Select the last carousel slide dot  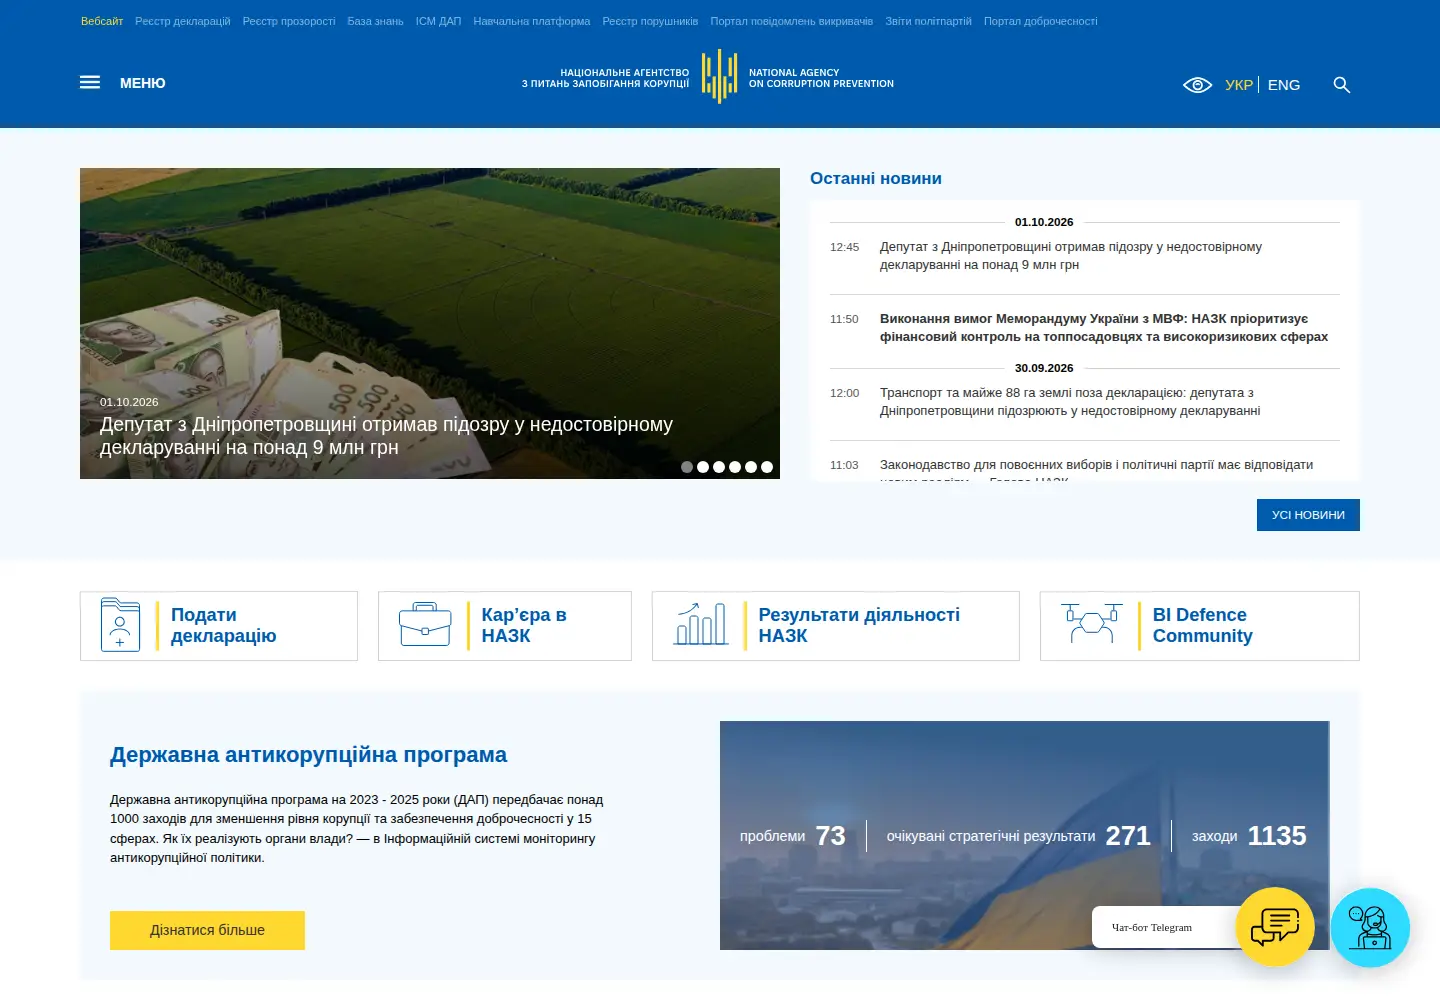767,467
